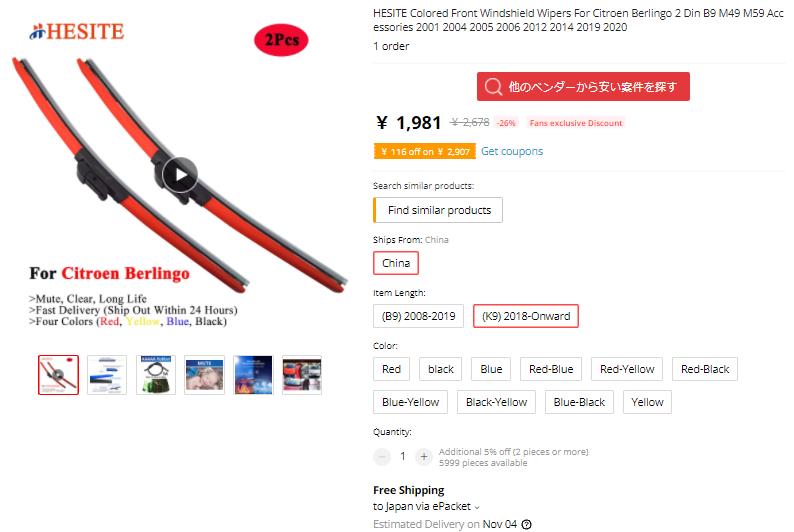Click the plus quantity icon
The width and height of the screenshot is (794, 532).
click(424, 457)
